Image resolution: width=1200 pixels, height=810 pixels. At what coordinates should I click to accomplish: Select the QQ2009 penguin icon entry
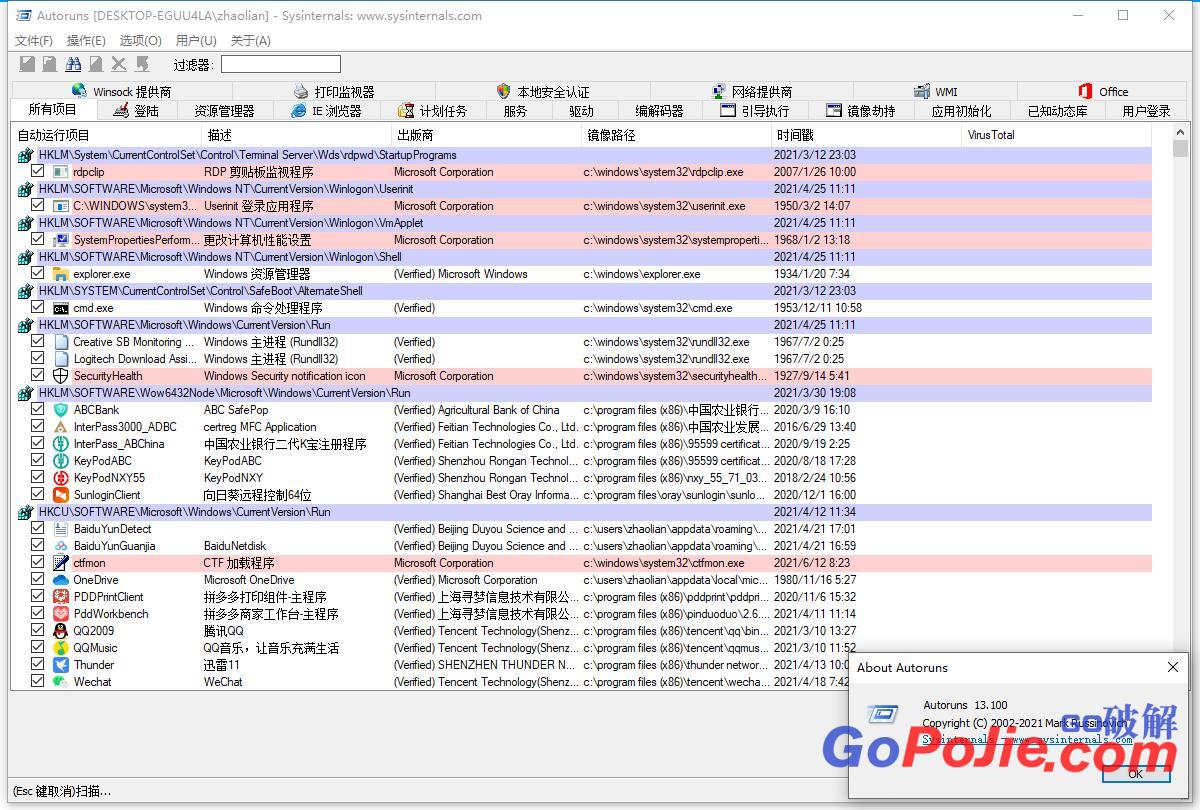[61, 631]
